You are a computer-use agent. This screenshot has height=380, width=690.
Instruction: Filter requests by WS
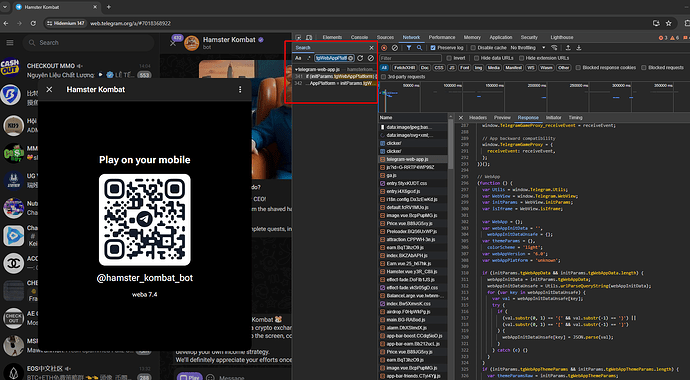pos(531,68)
